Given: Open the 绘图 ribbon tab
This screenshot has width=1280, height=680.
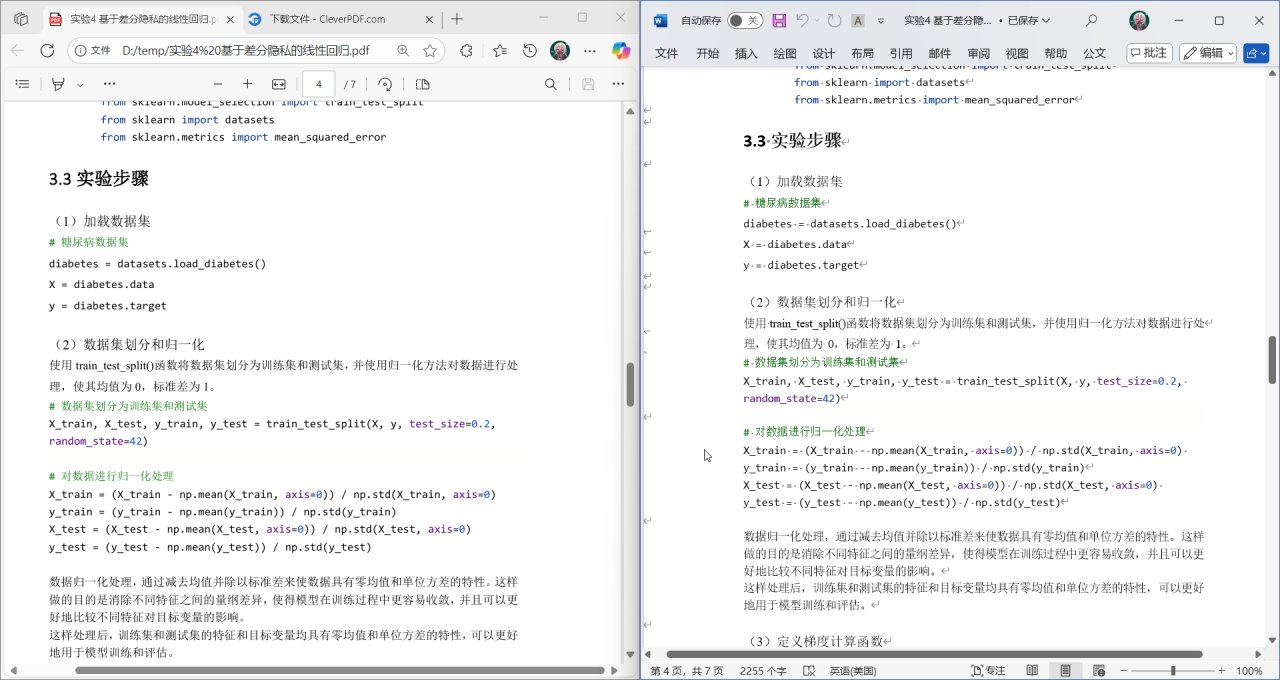Looking at the screenshot, I should click(785, 53).
